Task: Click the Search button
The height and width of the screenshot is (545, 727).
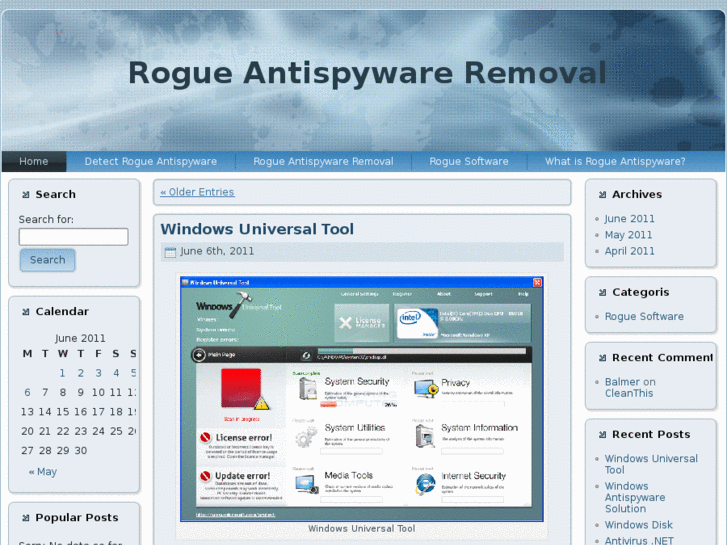Action: pos(47,260)
